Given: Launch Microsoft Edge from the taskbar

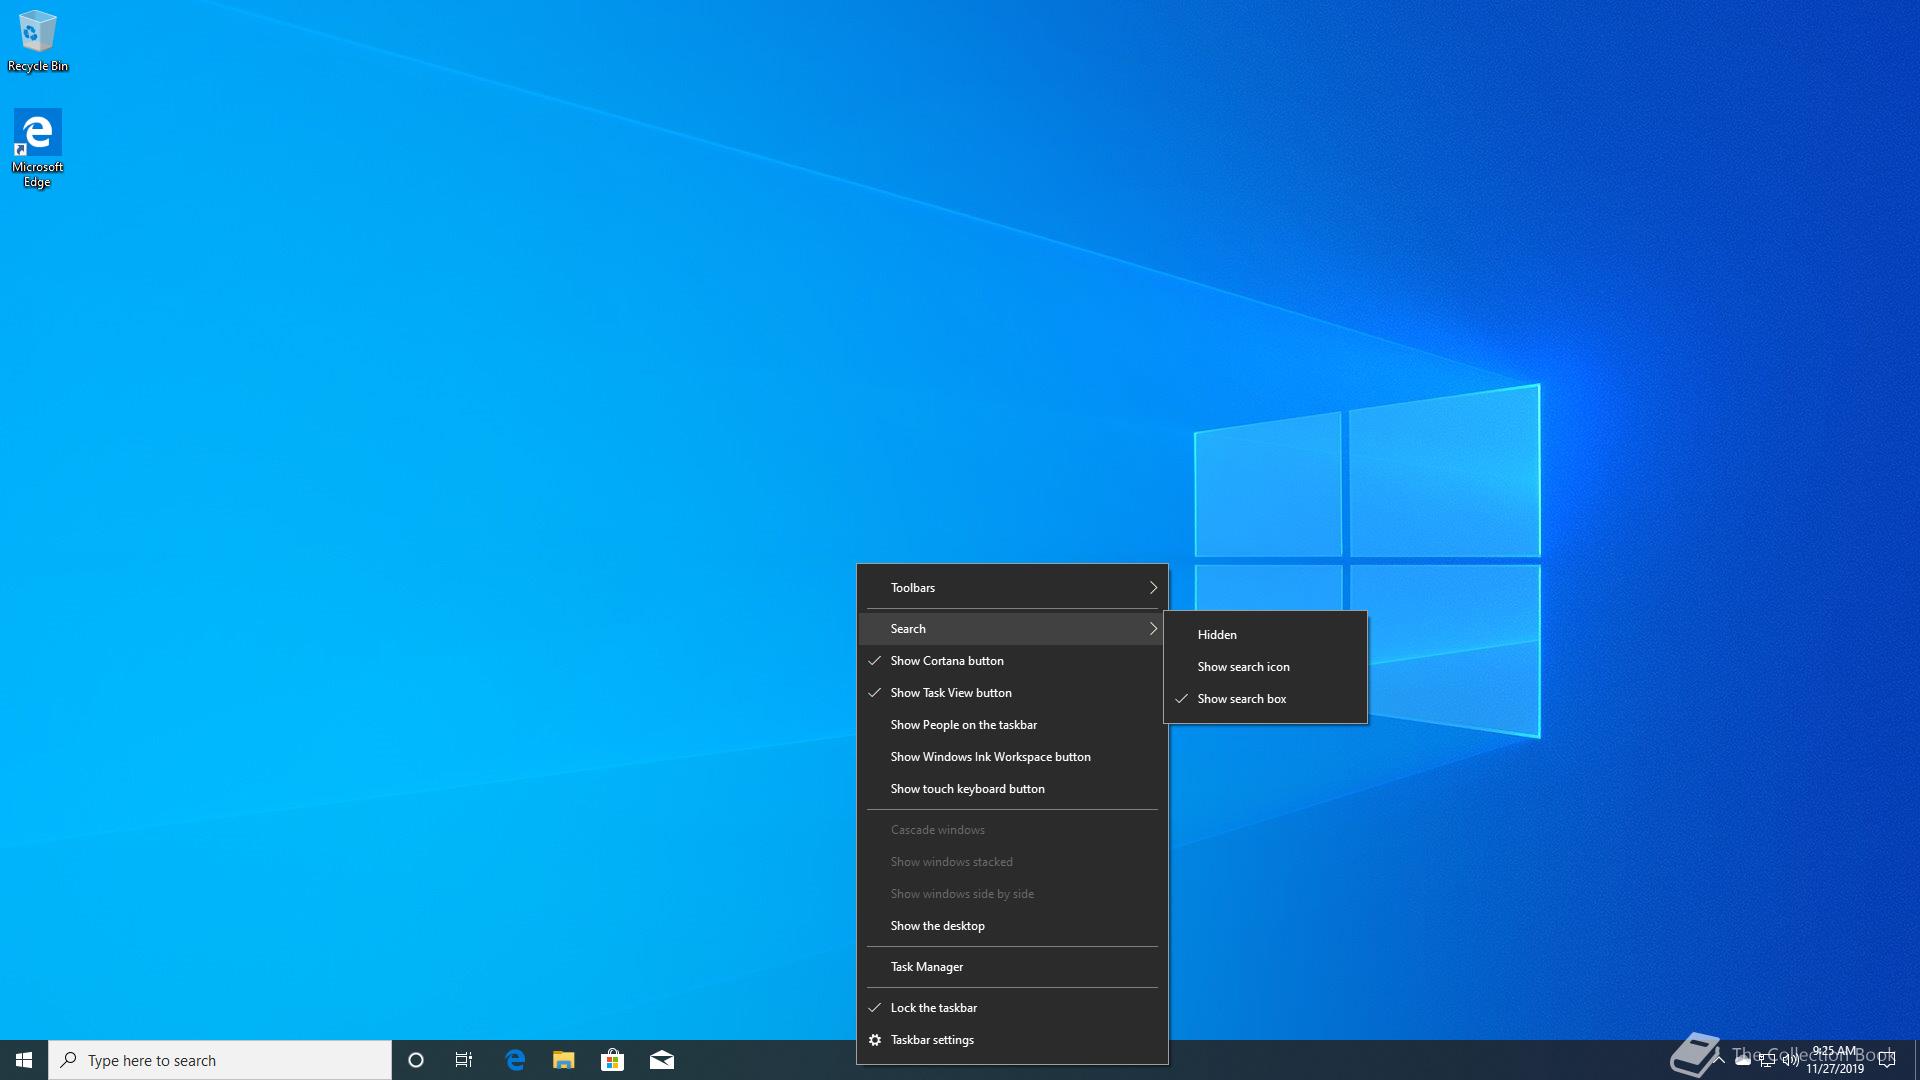Looking at the screenshot, I should pyautogui.click(x=515, y=1060).
